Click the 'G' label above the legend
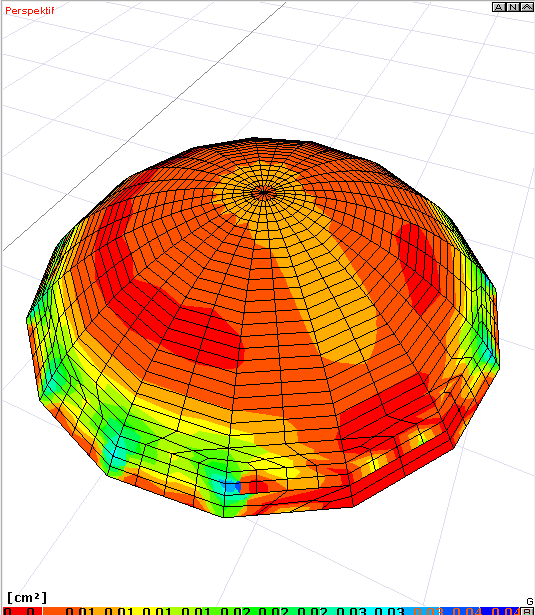This screenshot has width=535, height=615. 529,601
